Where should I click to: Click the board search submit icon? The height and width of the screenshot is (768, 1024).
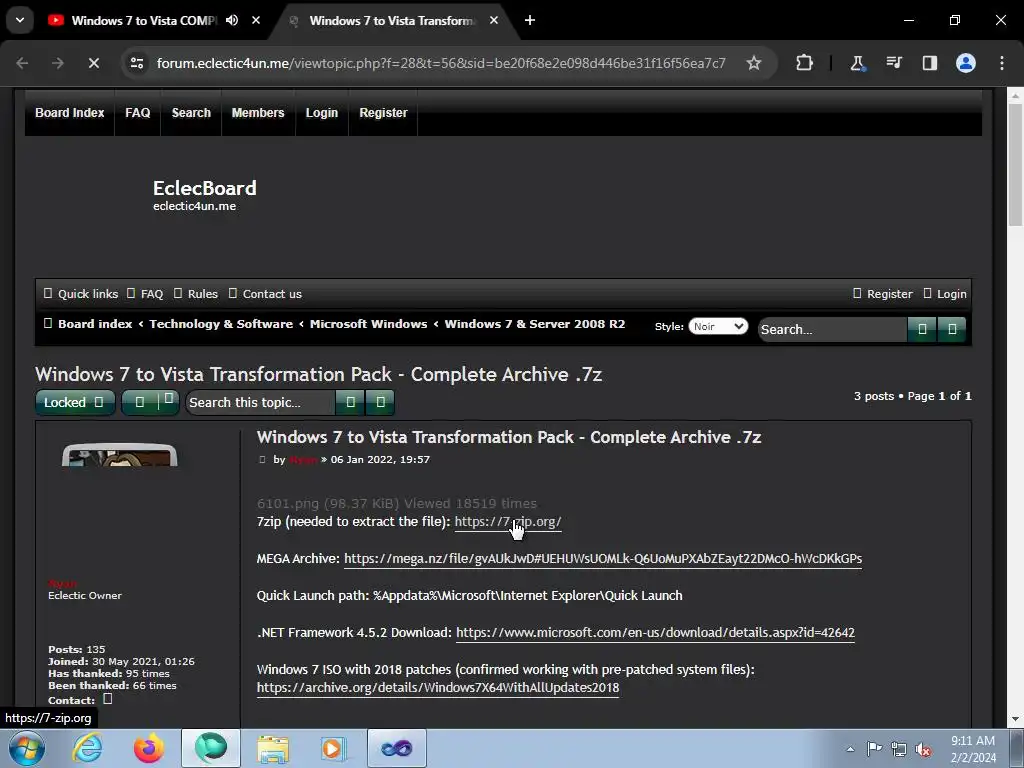point(922,330)
